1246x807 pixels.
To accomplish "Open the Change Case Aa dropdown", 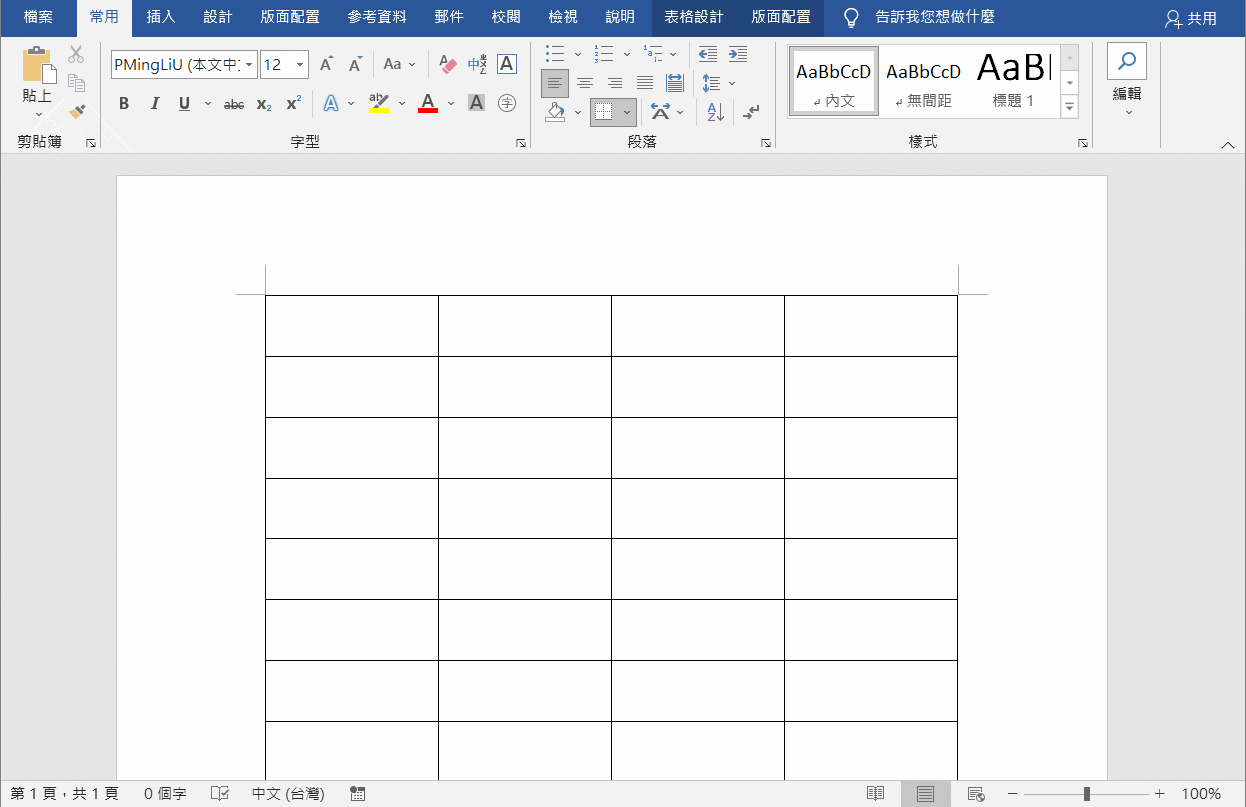I will [x=399, y=64].
